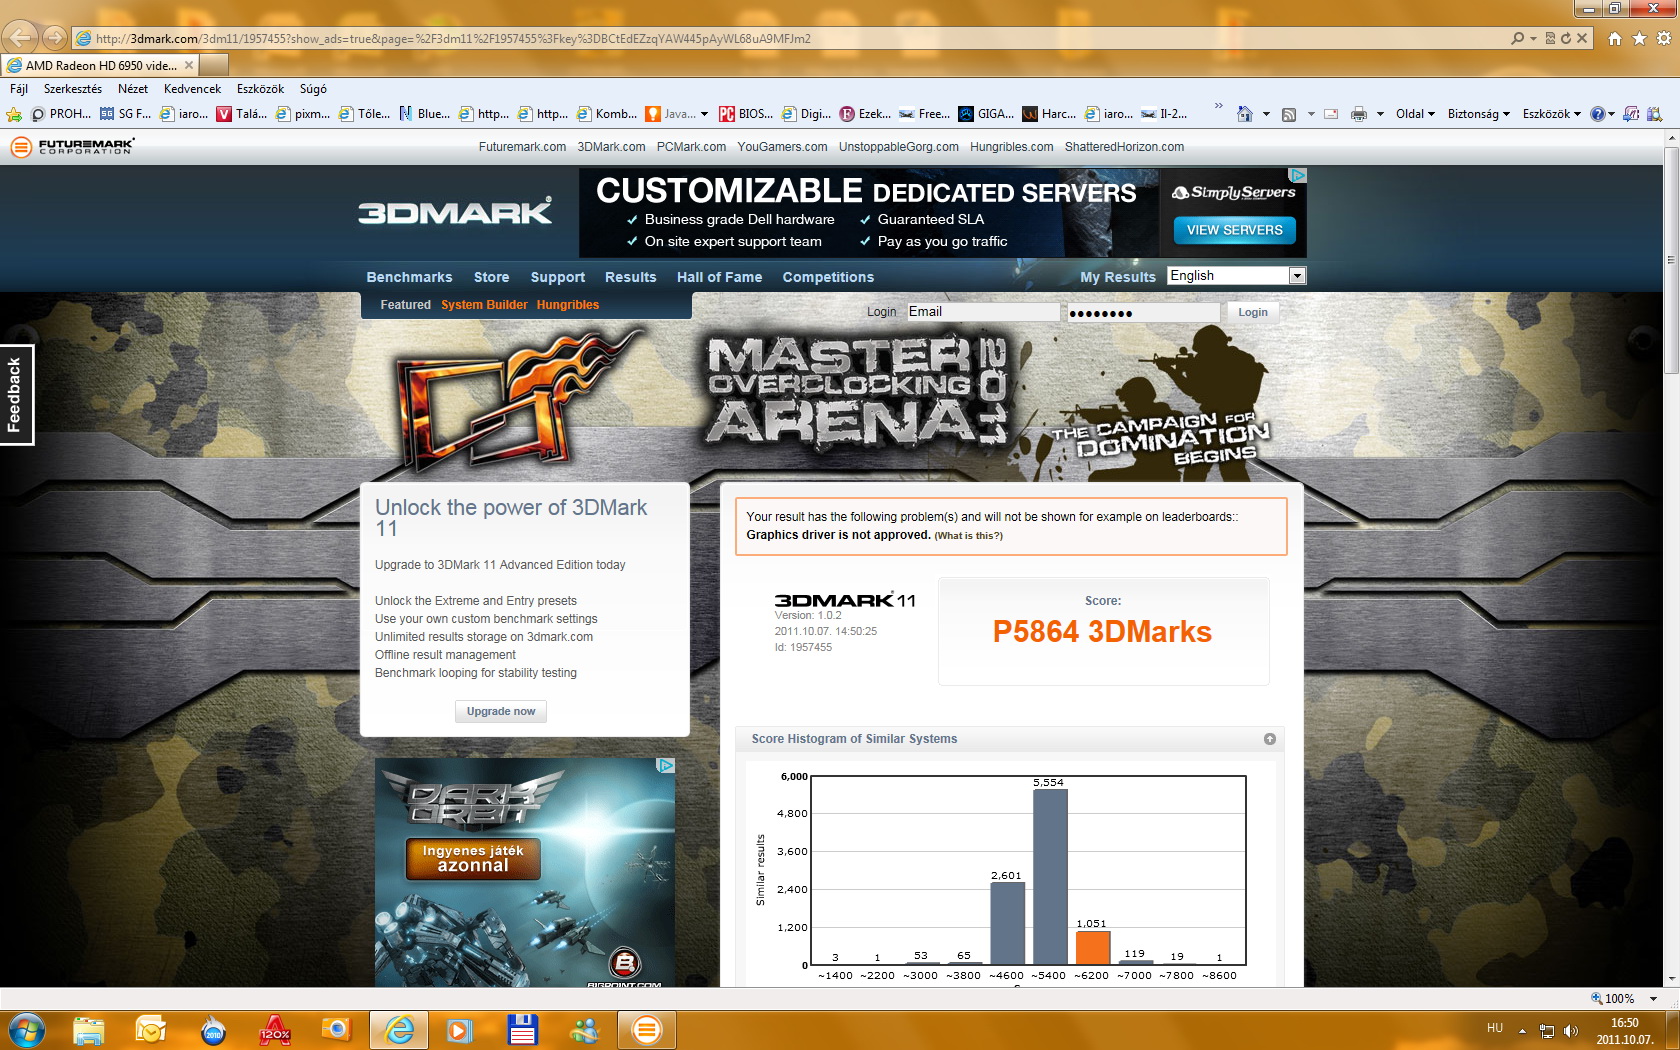Collapse the Score Histogram section arrow
The image size is (1680, 1050).
1269,739
